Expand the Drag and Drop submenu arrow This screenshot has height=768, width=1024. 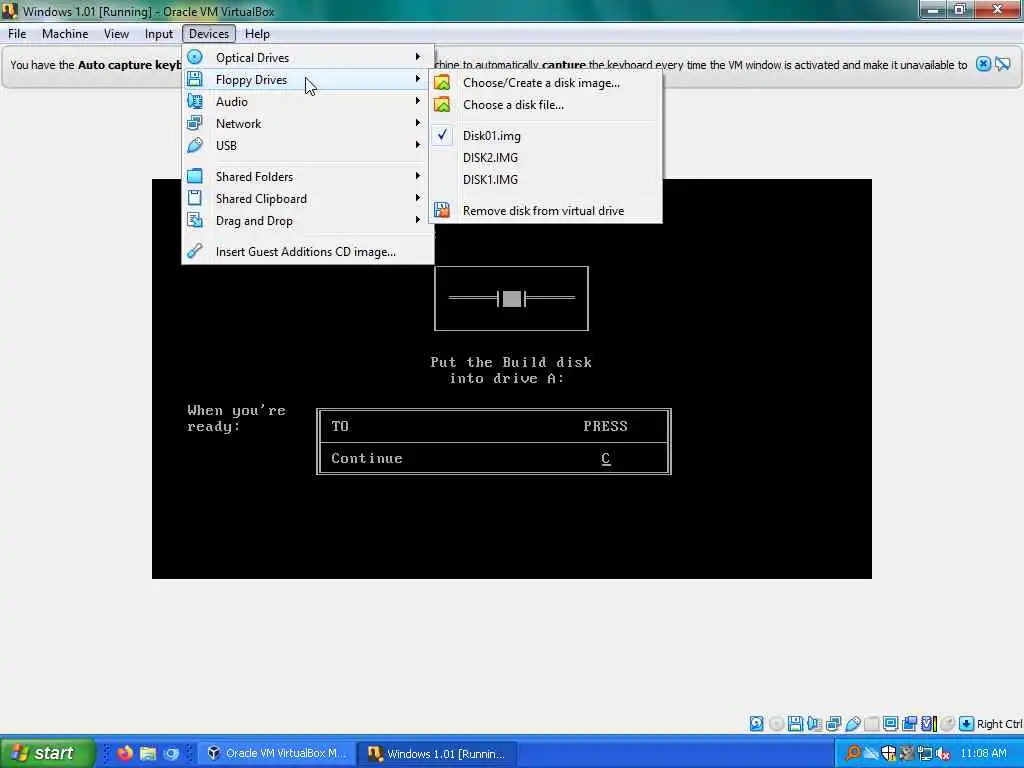coord(417,220)
